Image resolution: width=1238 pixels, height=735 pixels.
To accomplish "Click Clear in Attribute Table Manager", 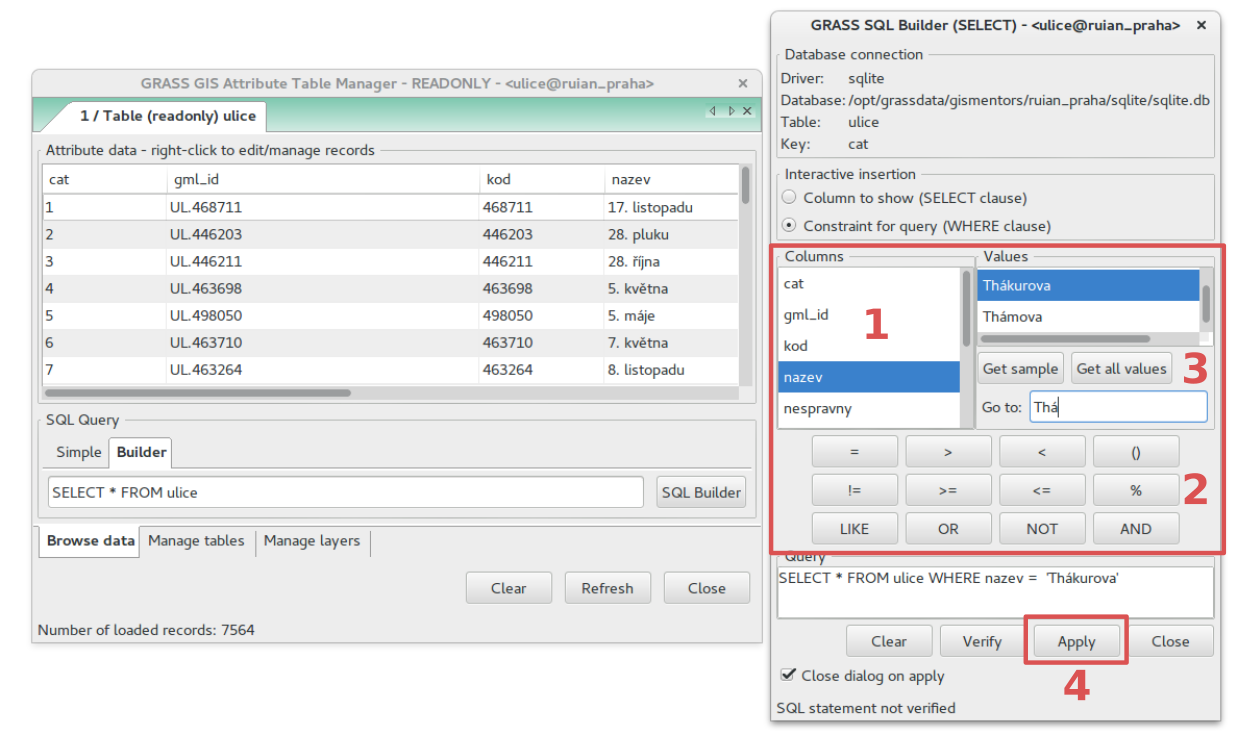I will click(x=508, y=588).
